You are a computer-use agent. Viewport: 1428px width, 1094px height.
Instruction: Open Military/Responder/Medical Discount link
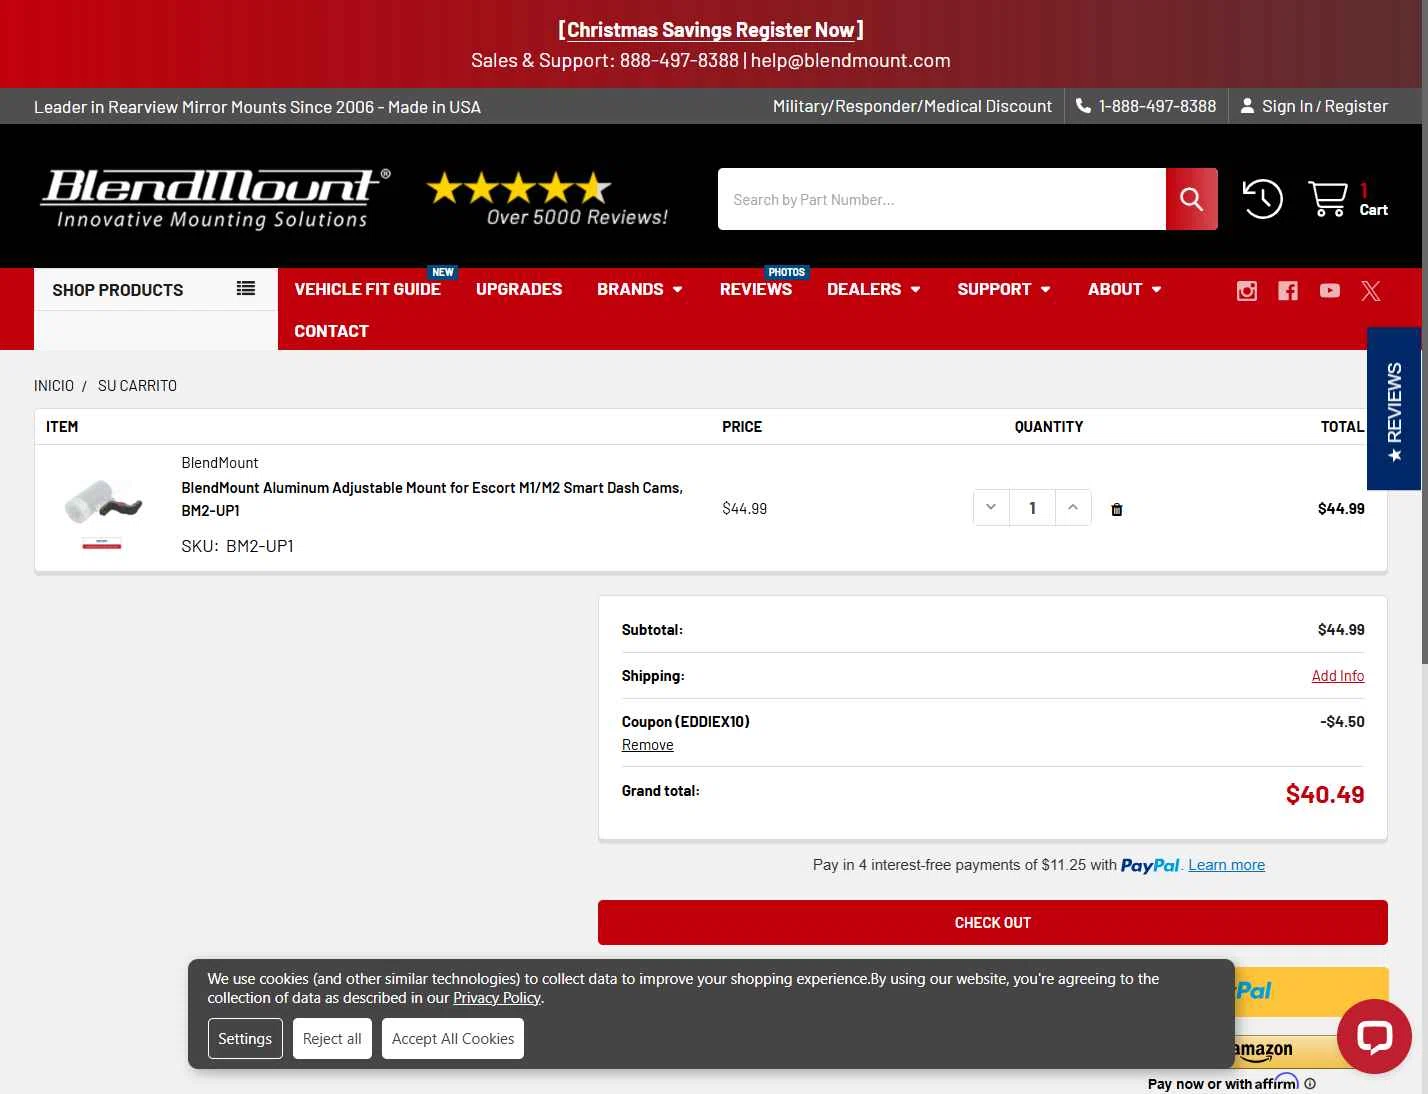point(912,106)
